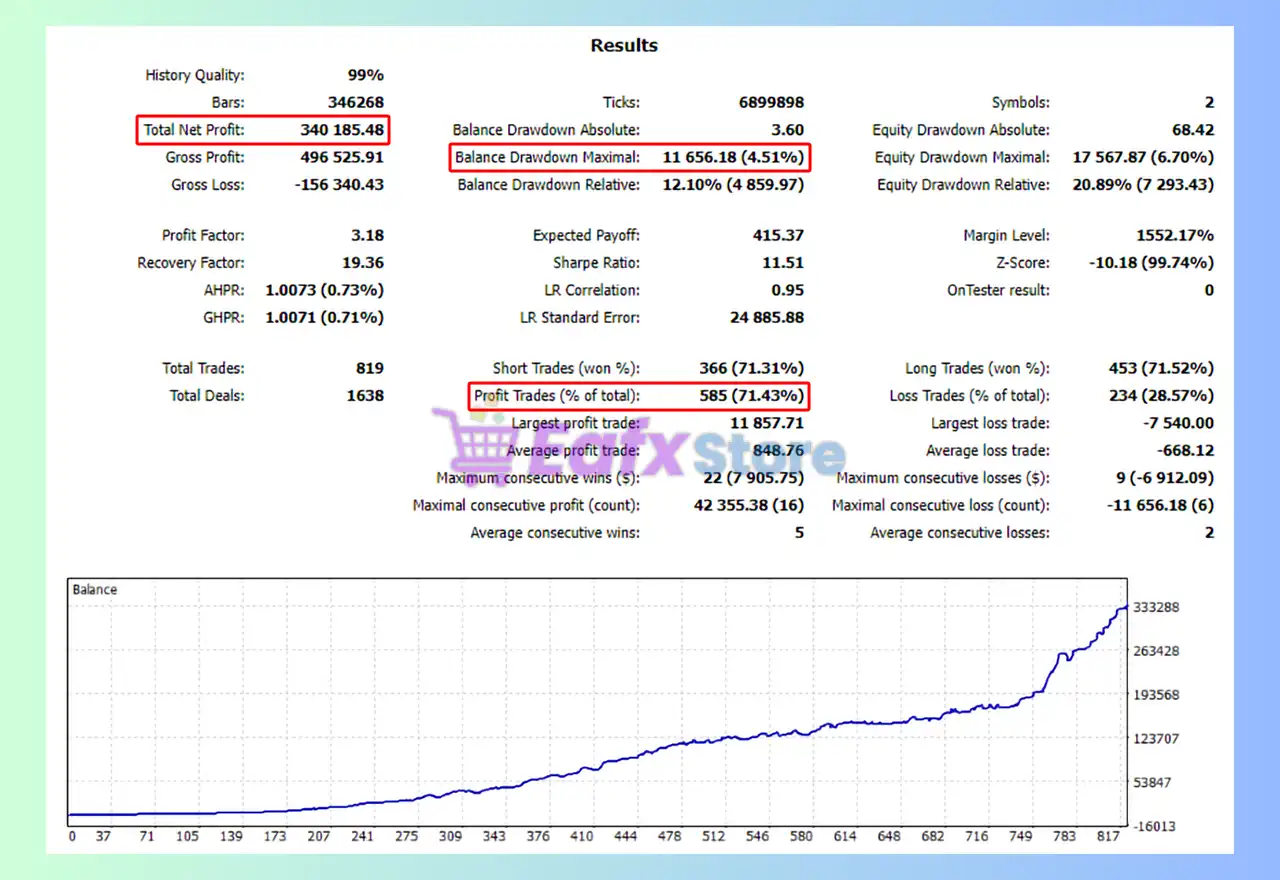Click the Sharpe Ratio value 11.51
This screenshot has width=1280, height=880.
(x=783, y=263)
